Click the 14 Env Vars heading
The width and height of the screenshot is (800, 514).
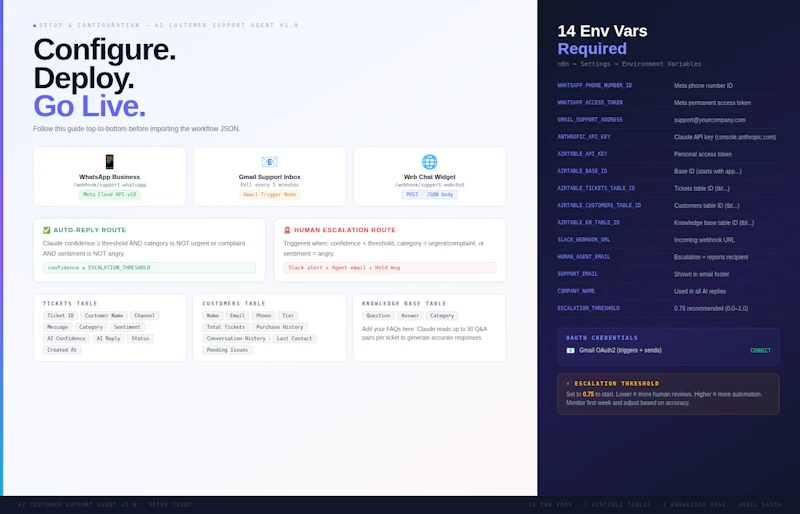pyautogui.click(x=602, y=31)
